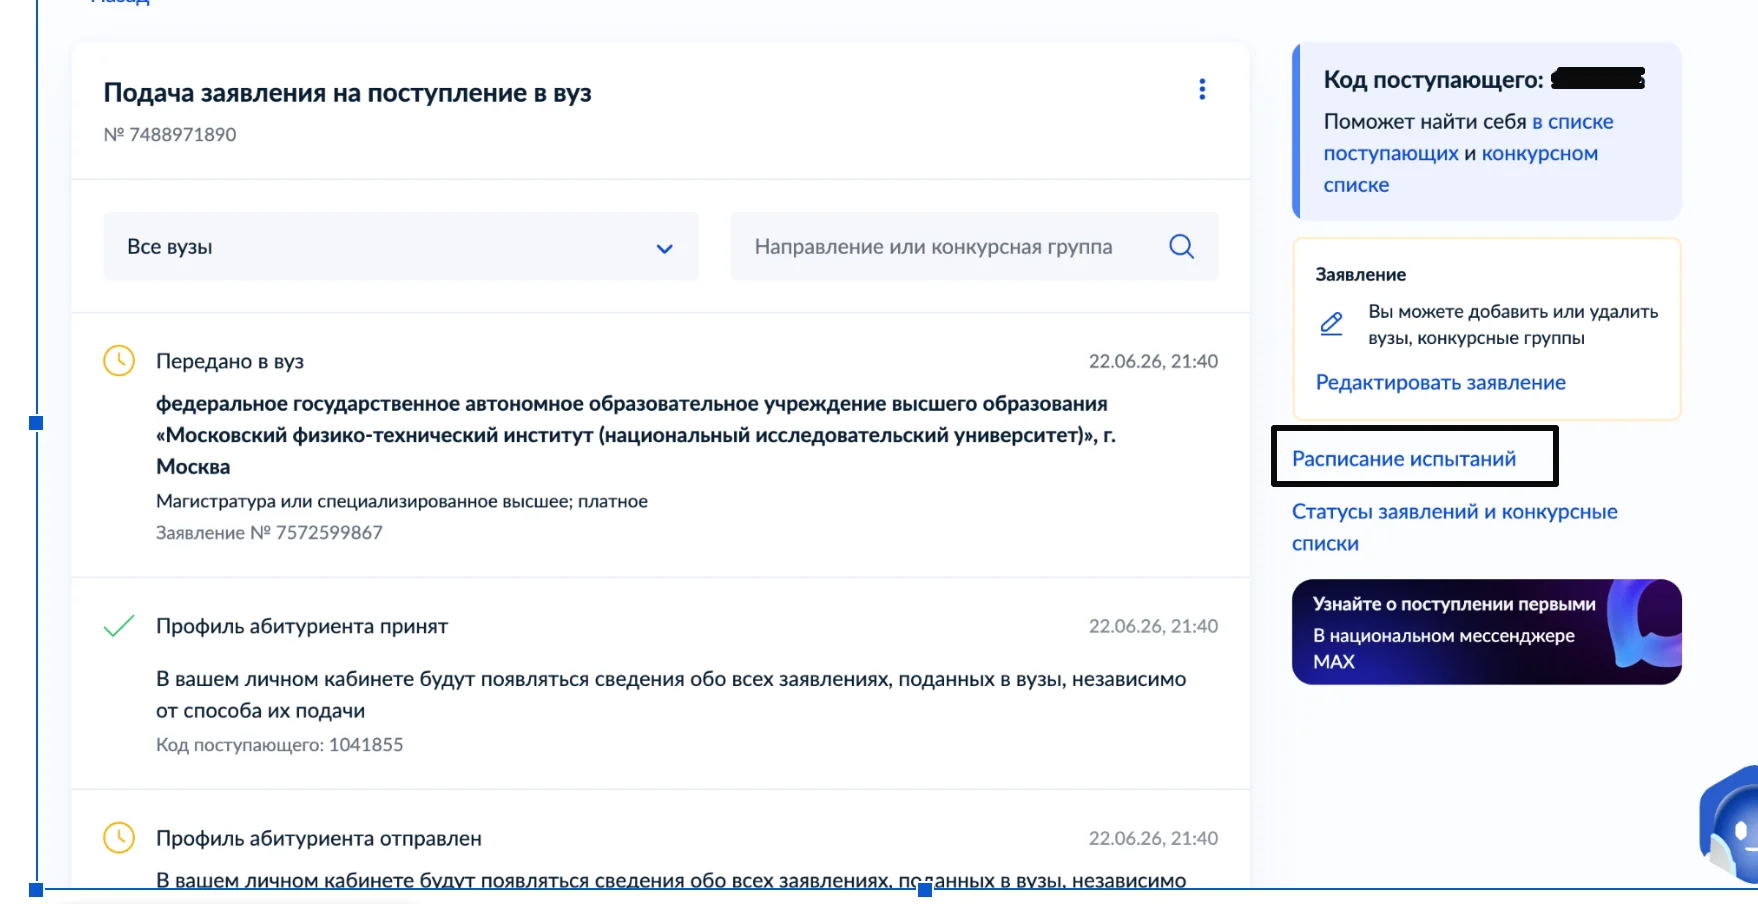1758x904 pixels.
Task: Click Заявление № 7572599867 text
Action: pos(269,532)
